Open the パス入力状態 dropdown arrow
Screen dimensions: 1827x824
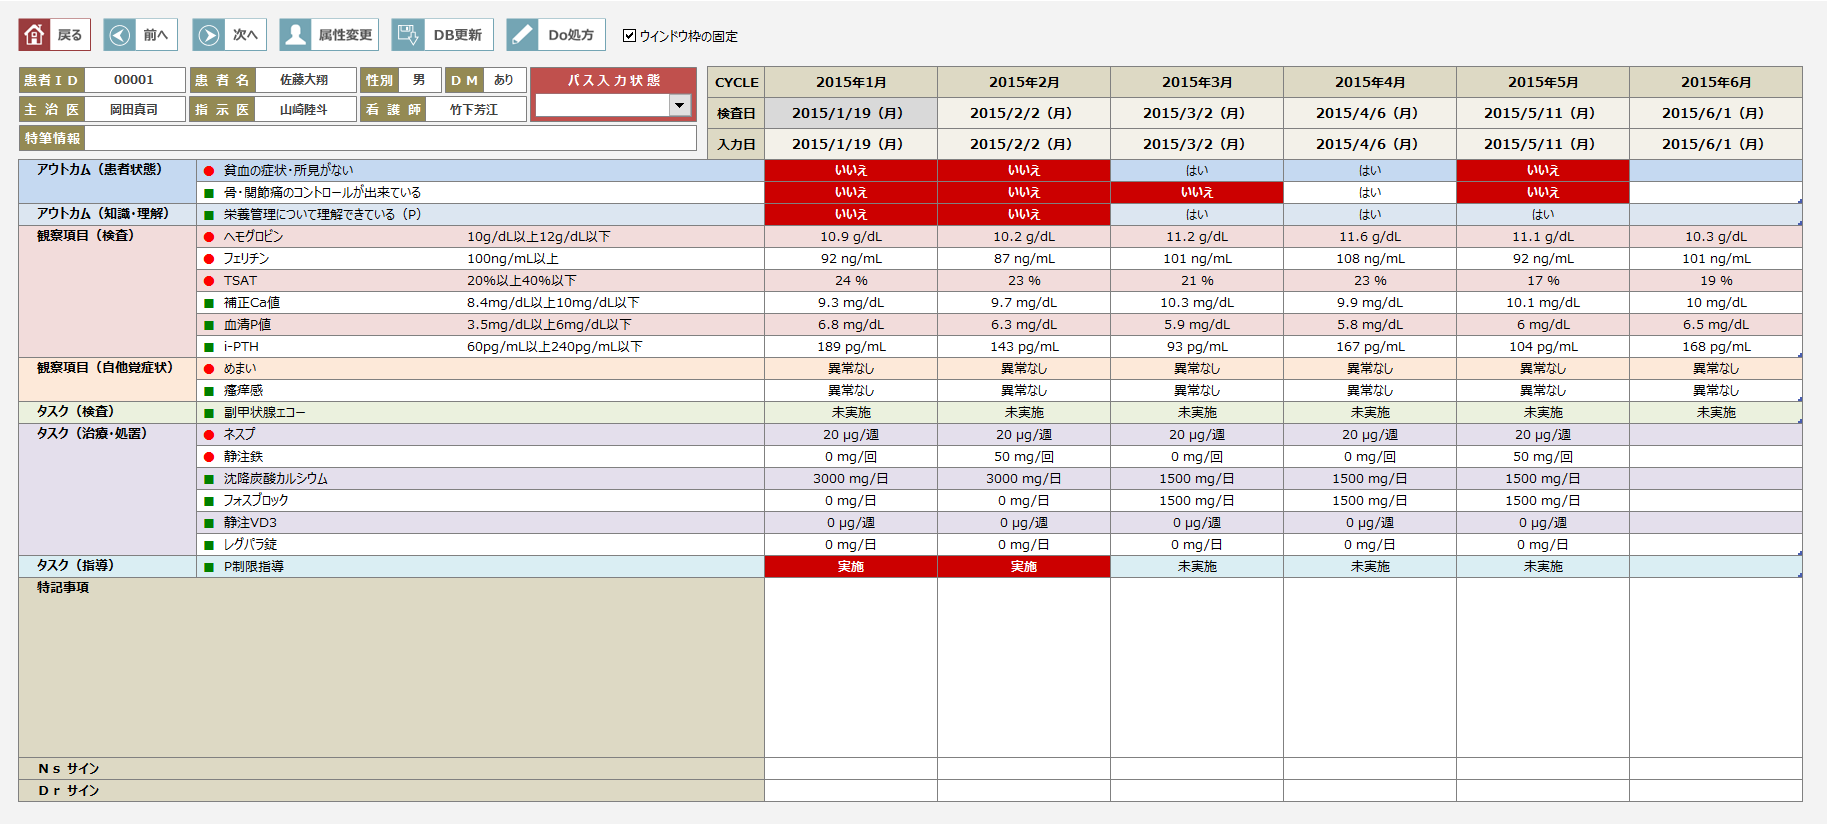click(x=680, y=105)
